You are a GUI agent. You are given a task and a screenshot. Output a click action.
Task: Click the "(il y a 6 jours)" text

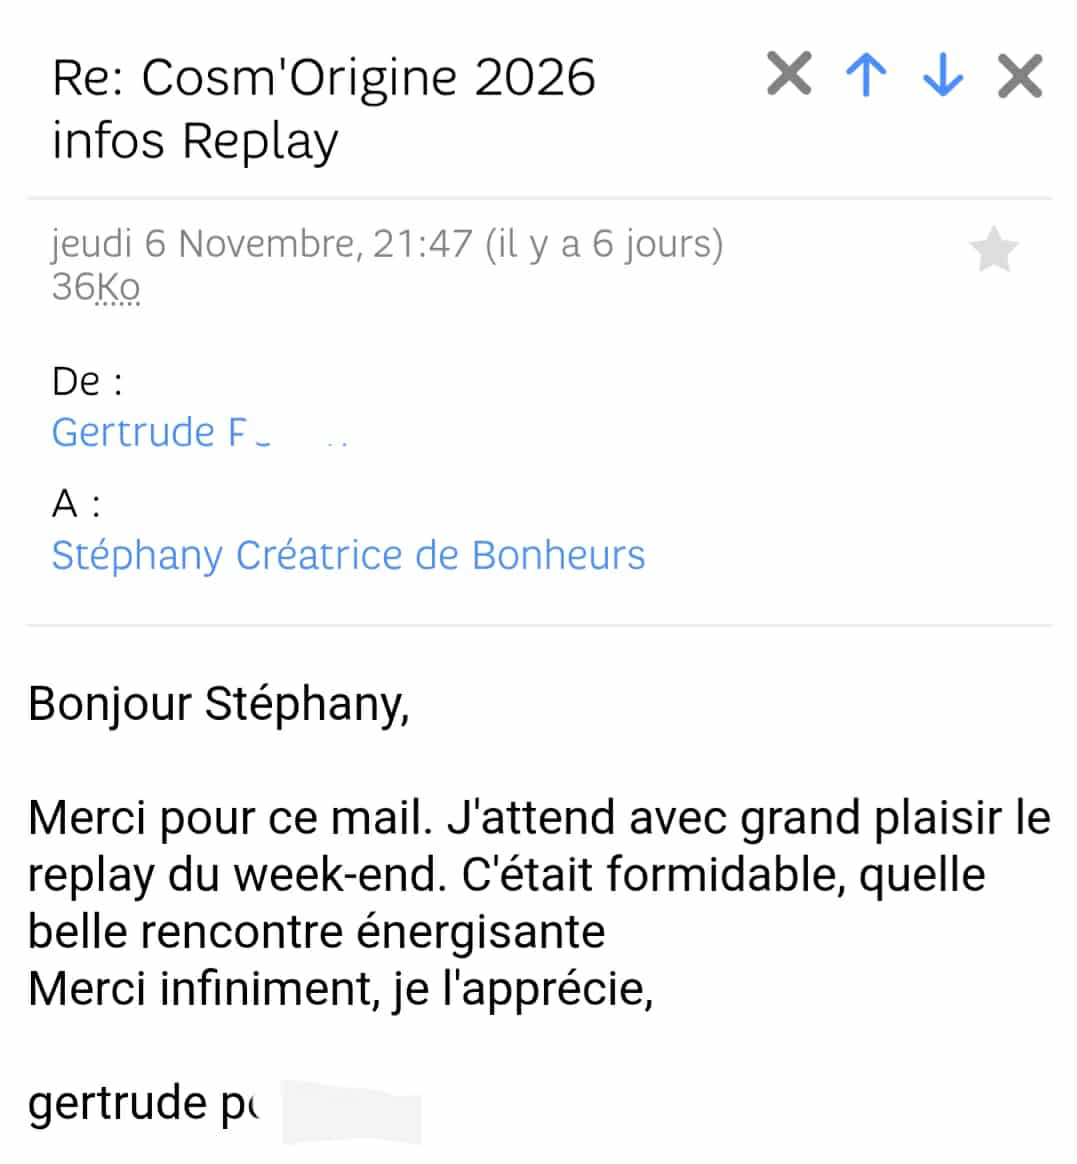603,244
